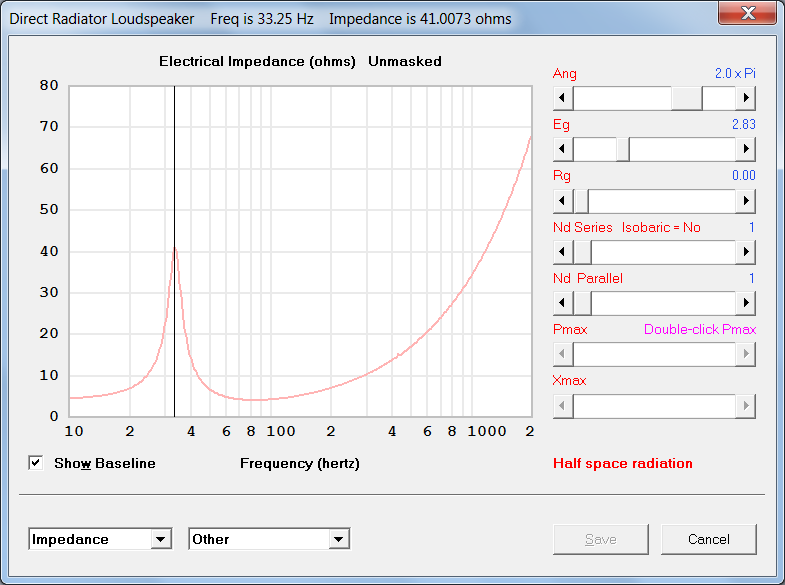Click the Unmasked label above chart
Screen dimensions: 785x585
(x=405, y=62)
